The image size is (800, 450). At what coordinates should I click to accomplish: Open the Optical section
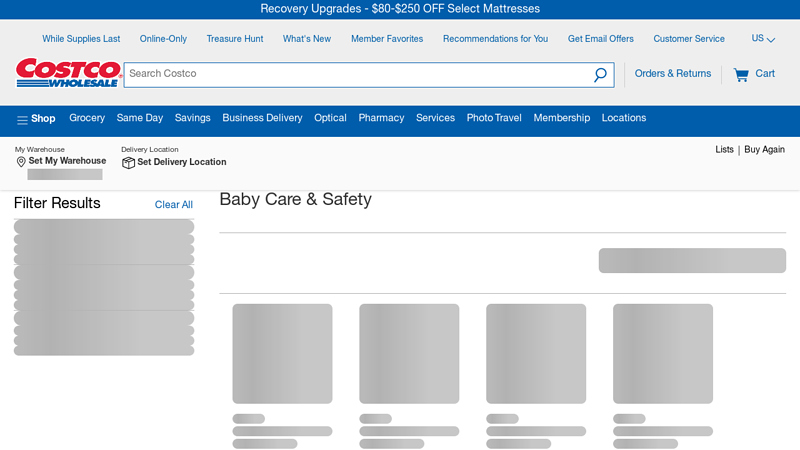(x=330, y=118)
